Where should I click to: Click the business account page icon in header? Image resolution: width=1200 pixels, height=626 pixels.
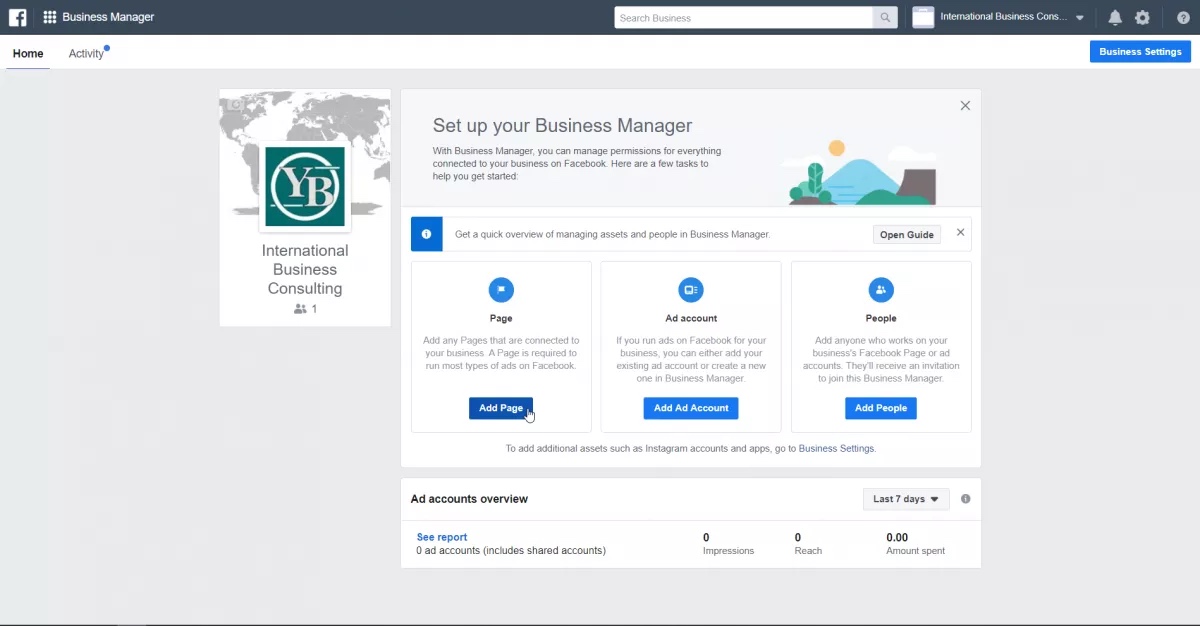tap(923, 17)
